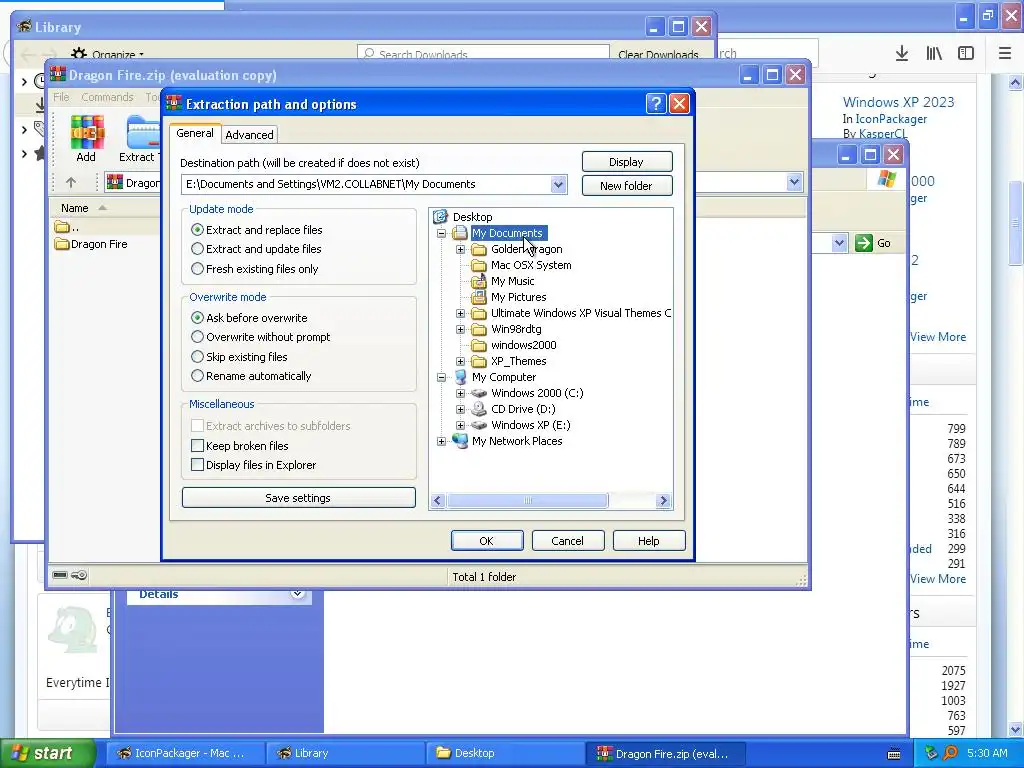The image size is (1024, 768).
Task: Click the disk icon in WinRAR status bar
Action: point(60,575)
